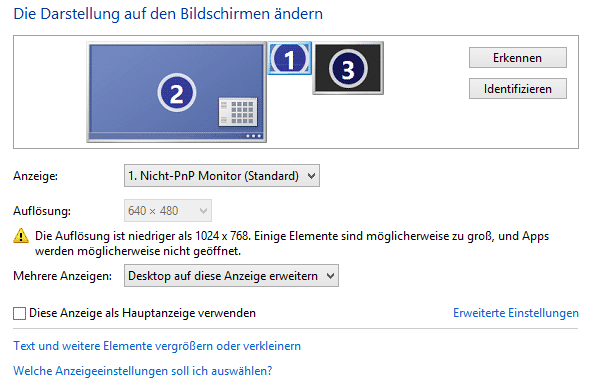Click the Identifizieren button
Viewport: 599px width, 389px height.
click(518, 89)
